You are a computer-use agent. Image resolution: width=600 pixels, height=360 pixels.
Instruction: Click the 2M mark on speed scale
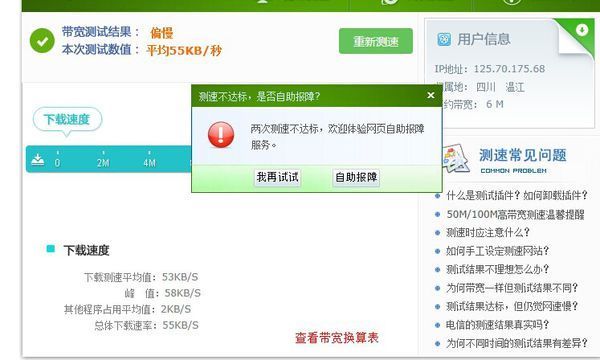tap(103, 163)
